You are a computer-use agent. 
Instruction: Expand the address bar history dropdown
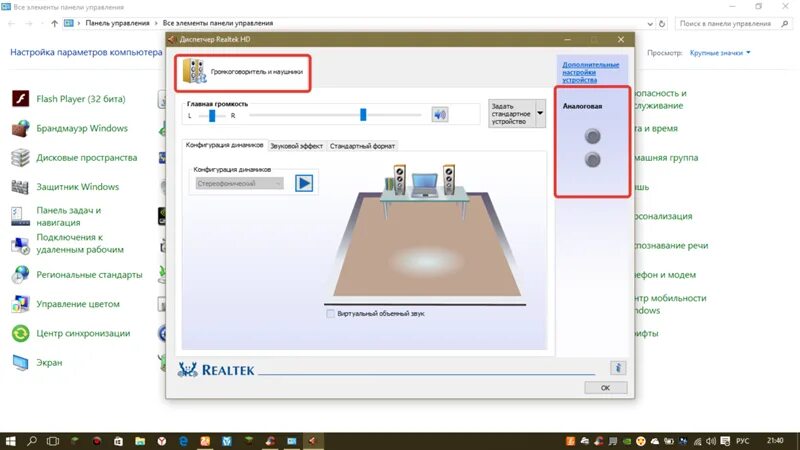[x=650, y=23]
